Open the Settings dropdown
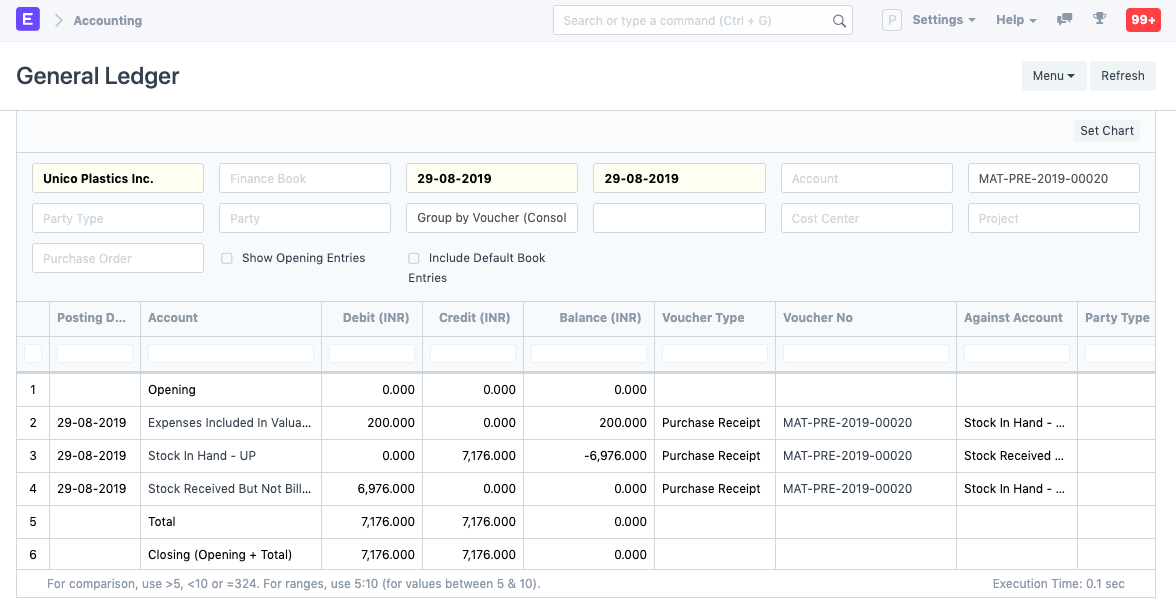This screenshot has width=1176, height=608. pos(941,19)
